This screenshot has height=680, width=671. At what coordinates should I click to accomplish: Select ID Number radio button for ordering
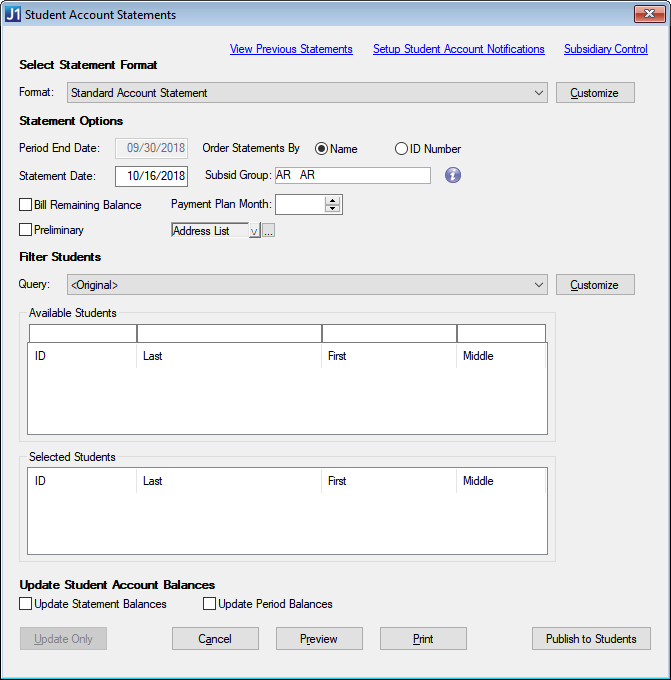pos(402,149)
